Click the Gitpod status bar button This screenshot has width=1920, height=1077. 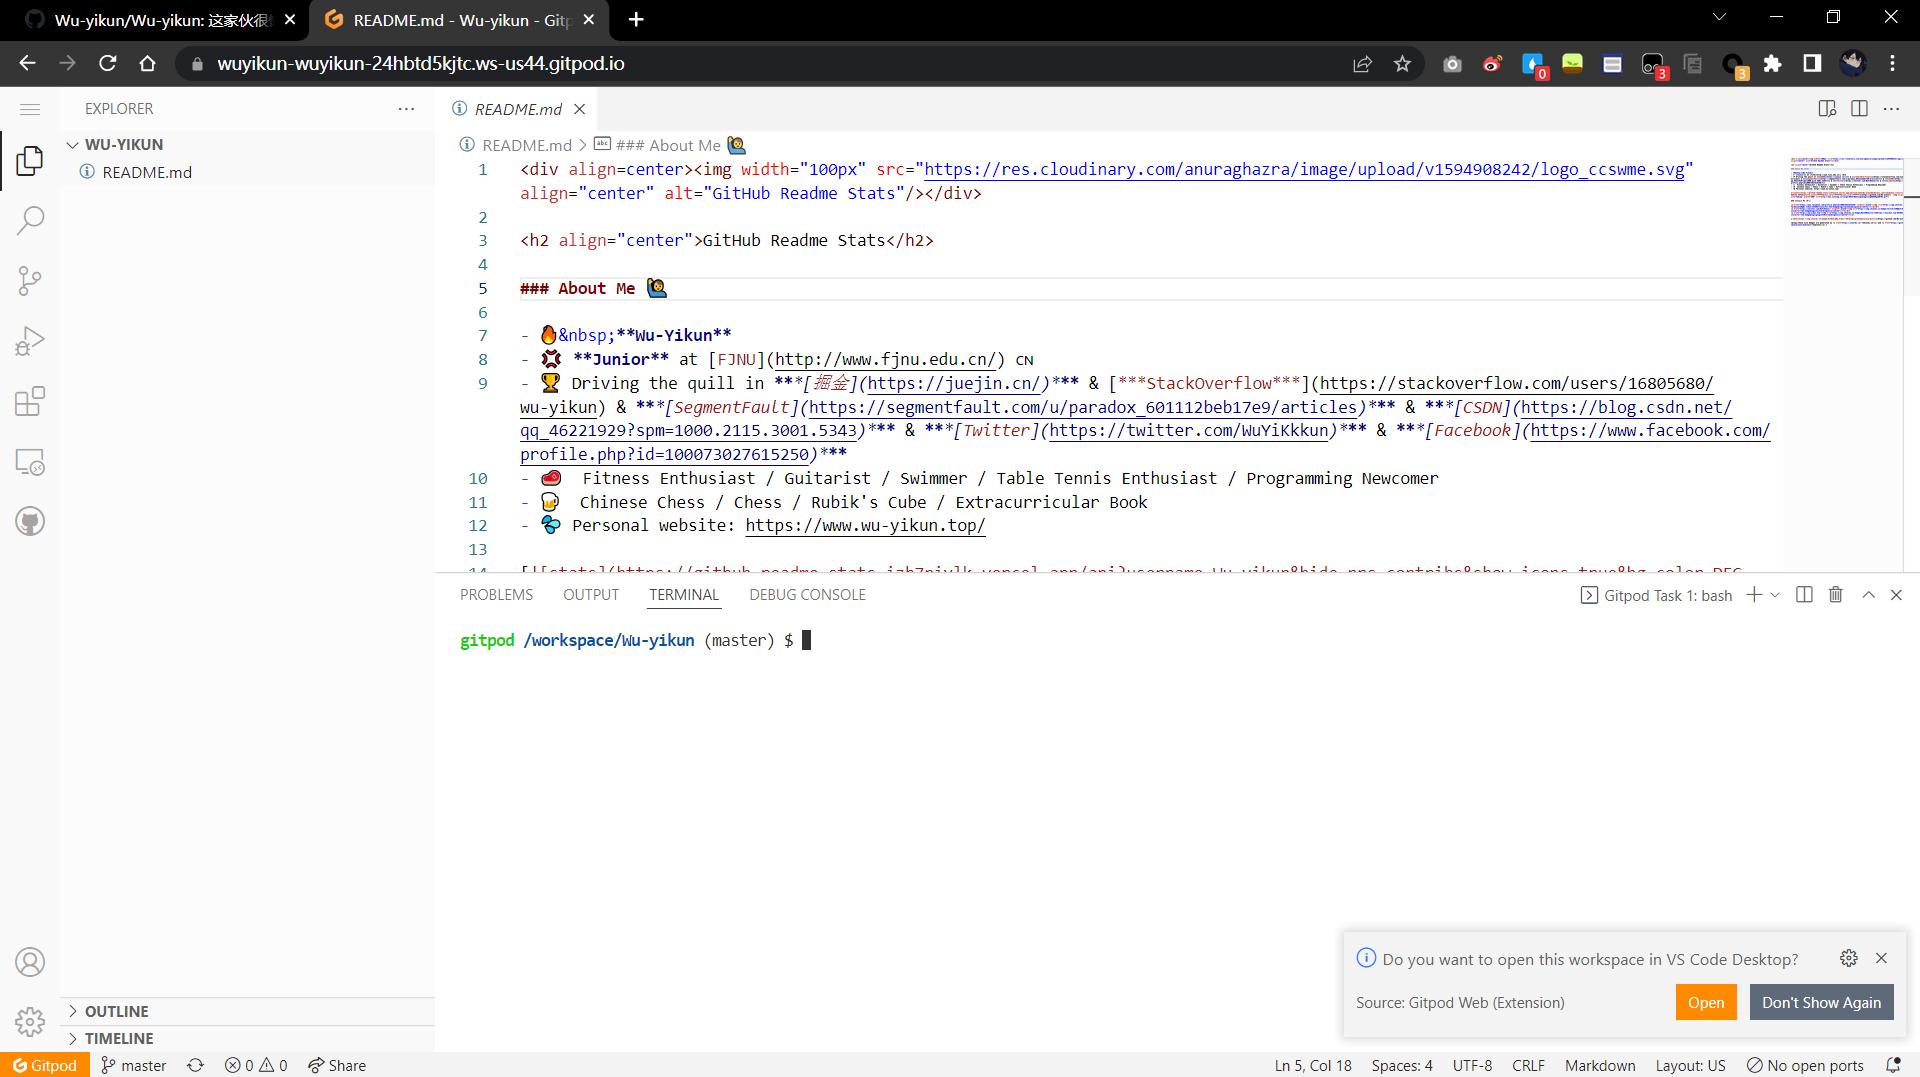pos(45,1065)
